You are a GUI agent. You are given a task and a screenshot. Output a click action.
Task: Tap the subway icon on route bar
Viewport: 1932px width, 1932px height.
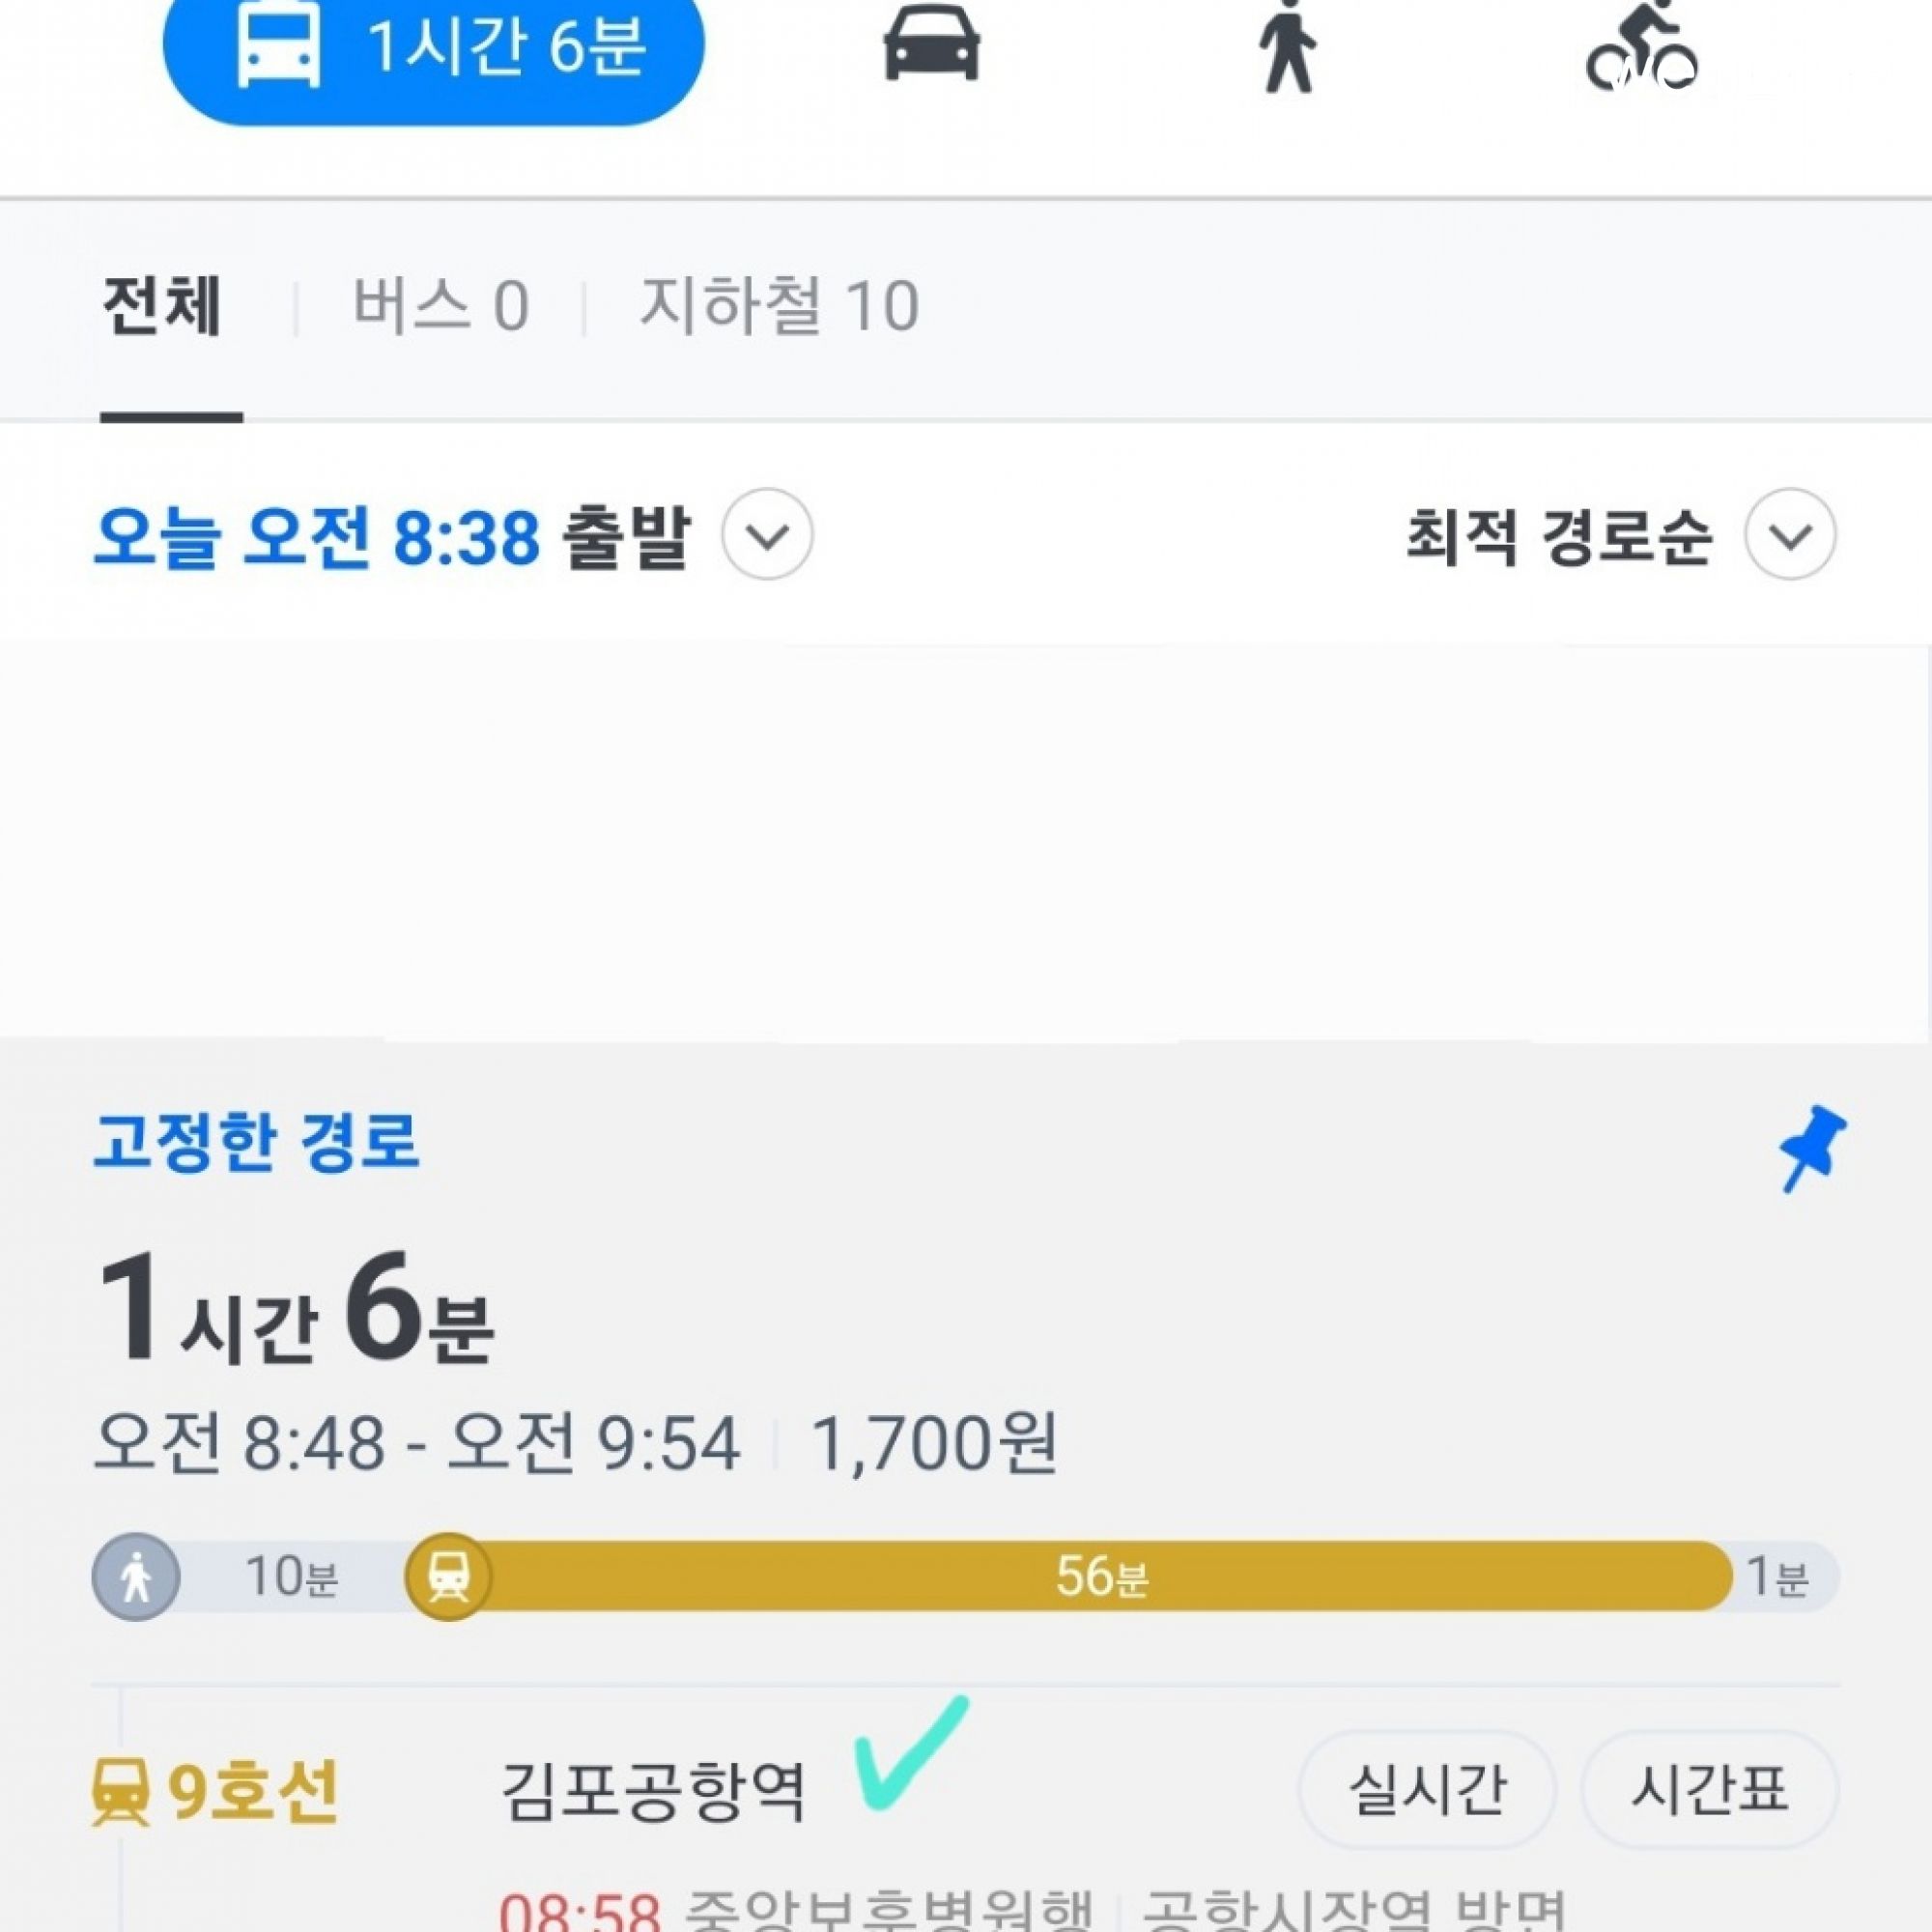pyautogui.click(x=448, y=1577)
